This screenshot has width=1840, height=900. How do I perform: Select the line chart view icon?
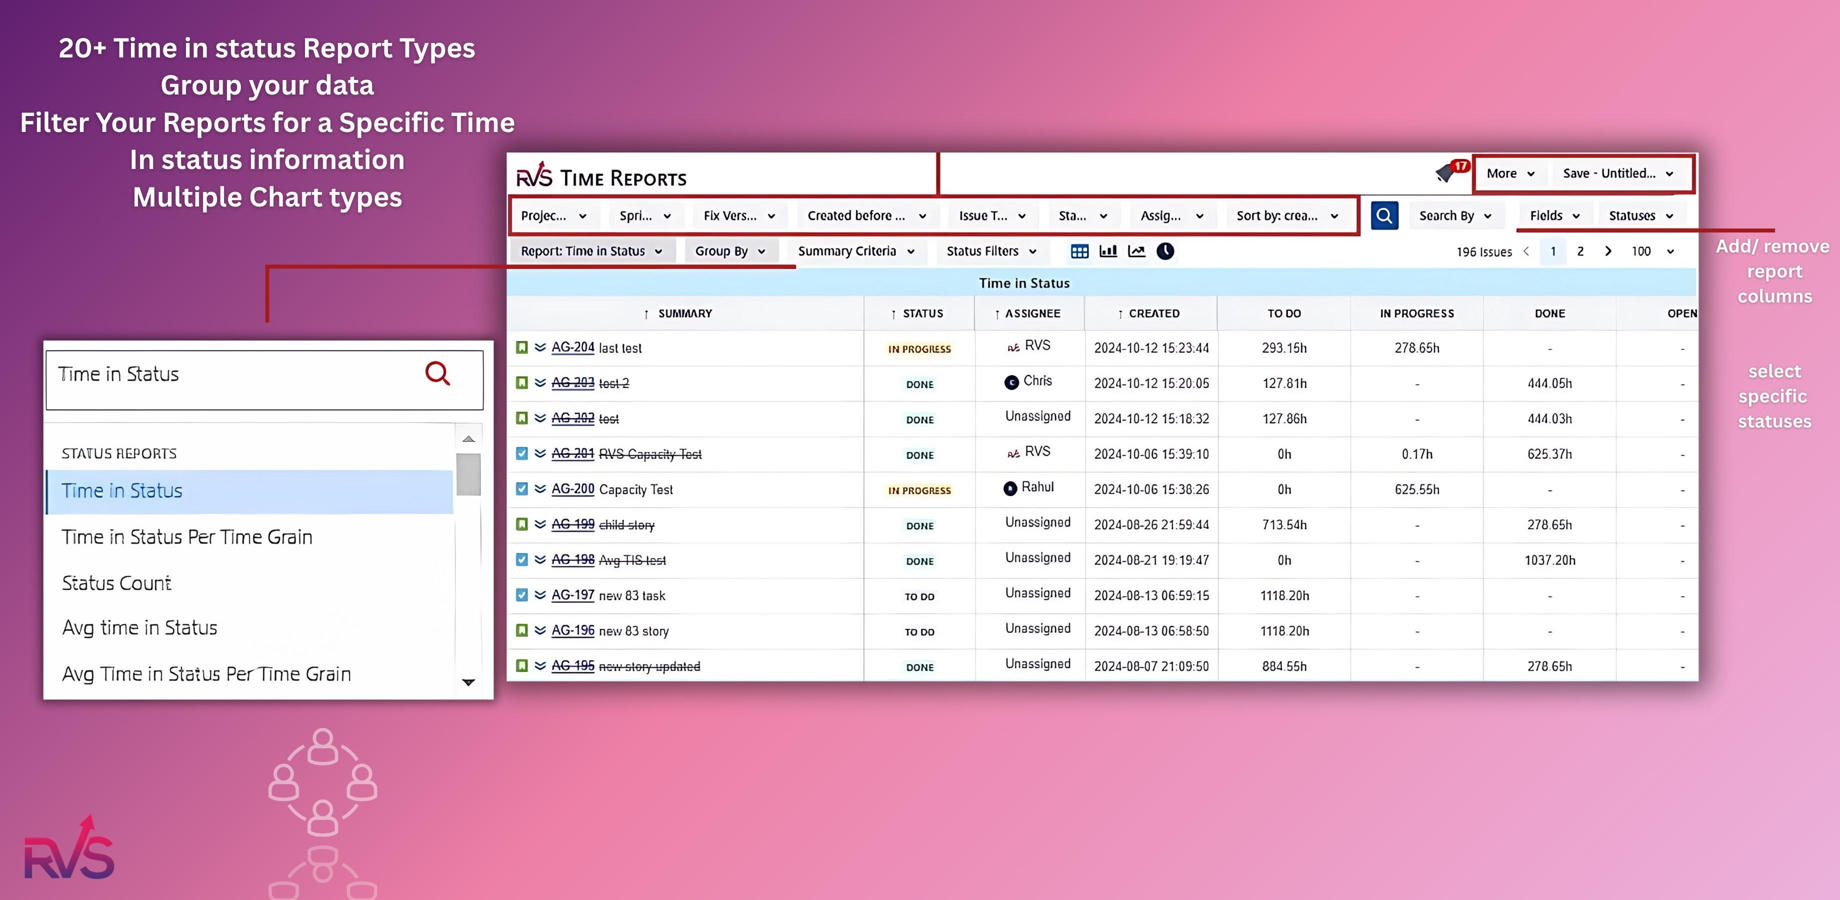[1136, 252]
